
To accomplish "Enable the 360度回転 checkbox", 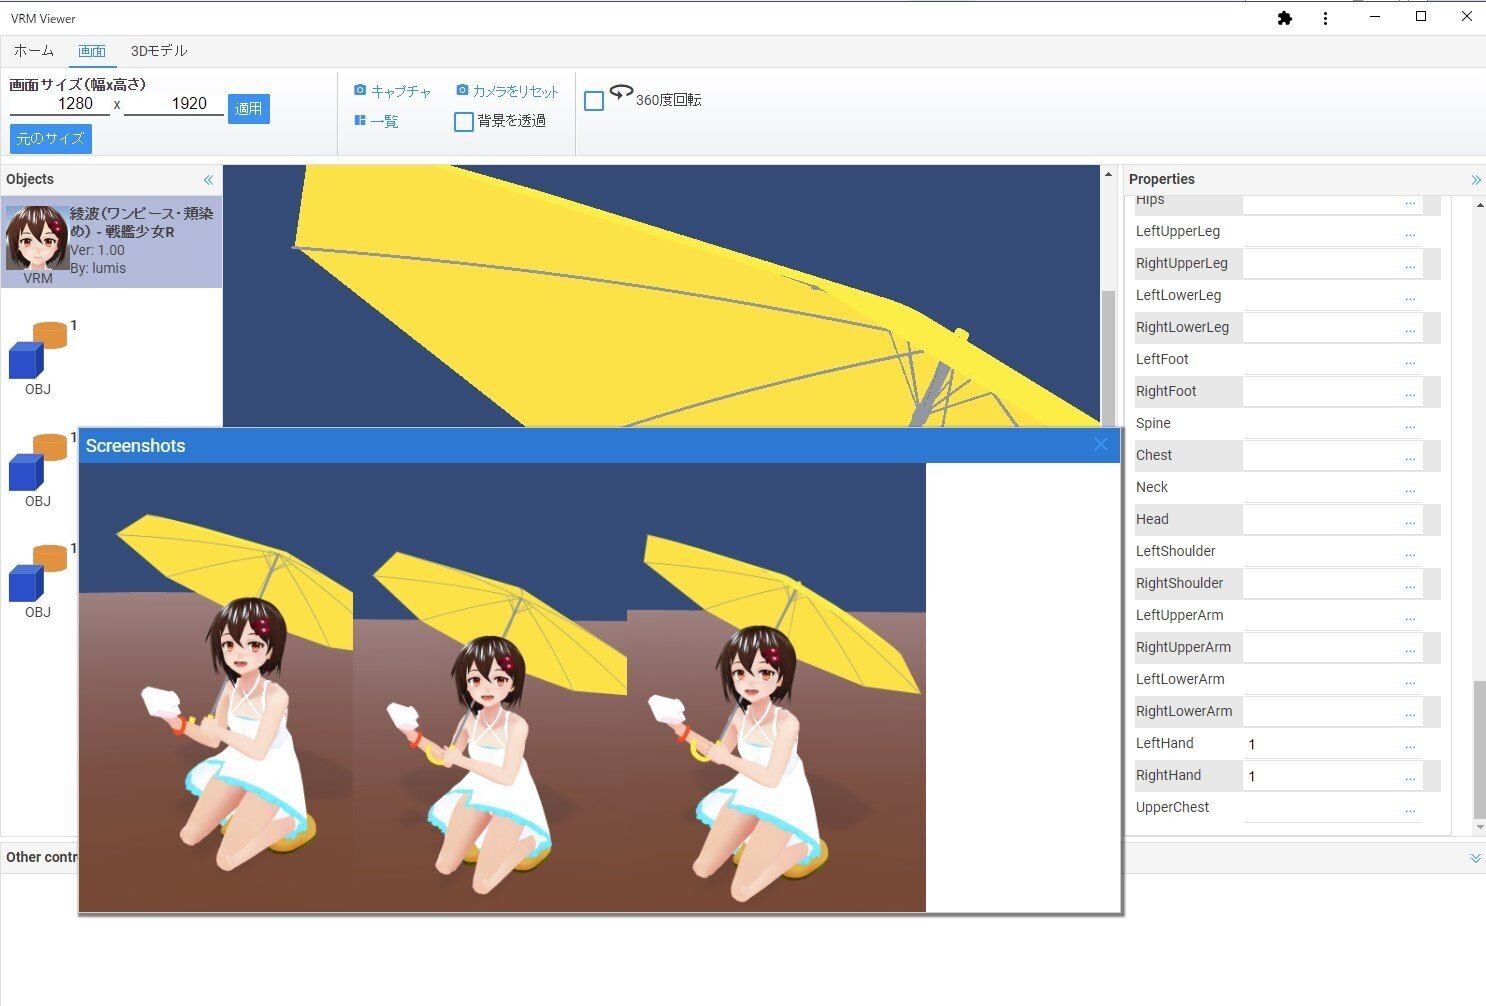I will click(594, 101).
